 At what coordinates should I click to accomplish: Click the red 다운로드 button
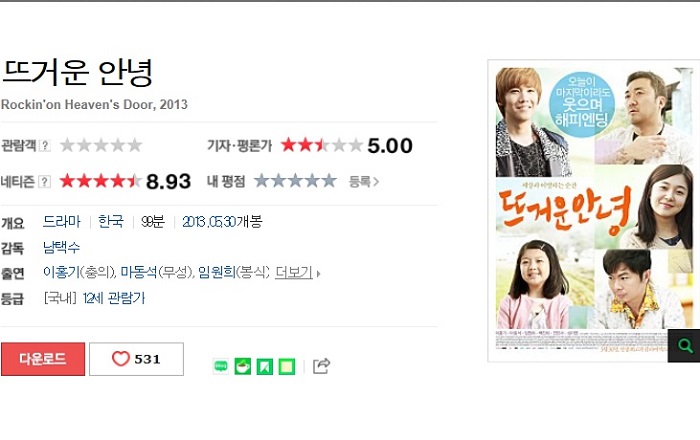point(43,359)
